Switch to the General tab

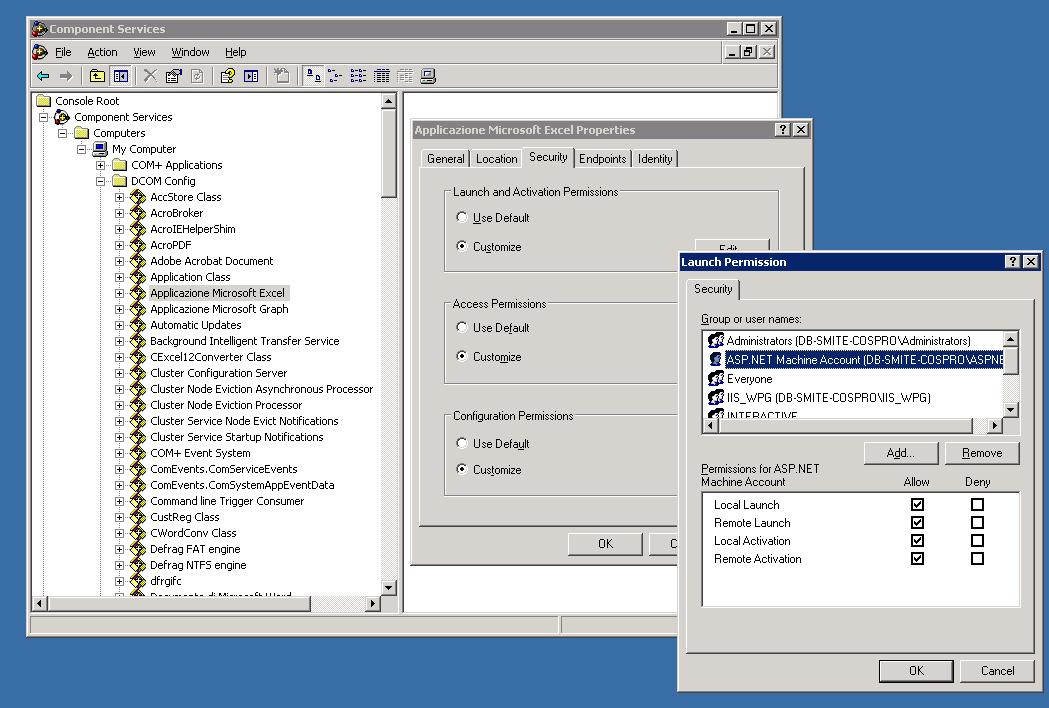(446, 159)
